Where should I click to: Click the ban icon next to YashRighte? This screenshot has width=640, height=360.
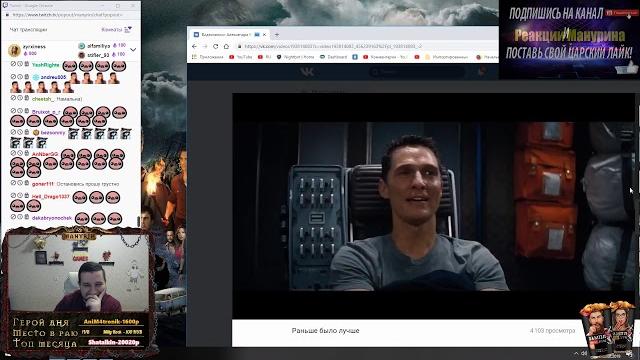tap(13, 64)
